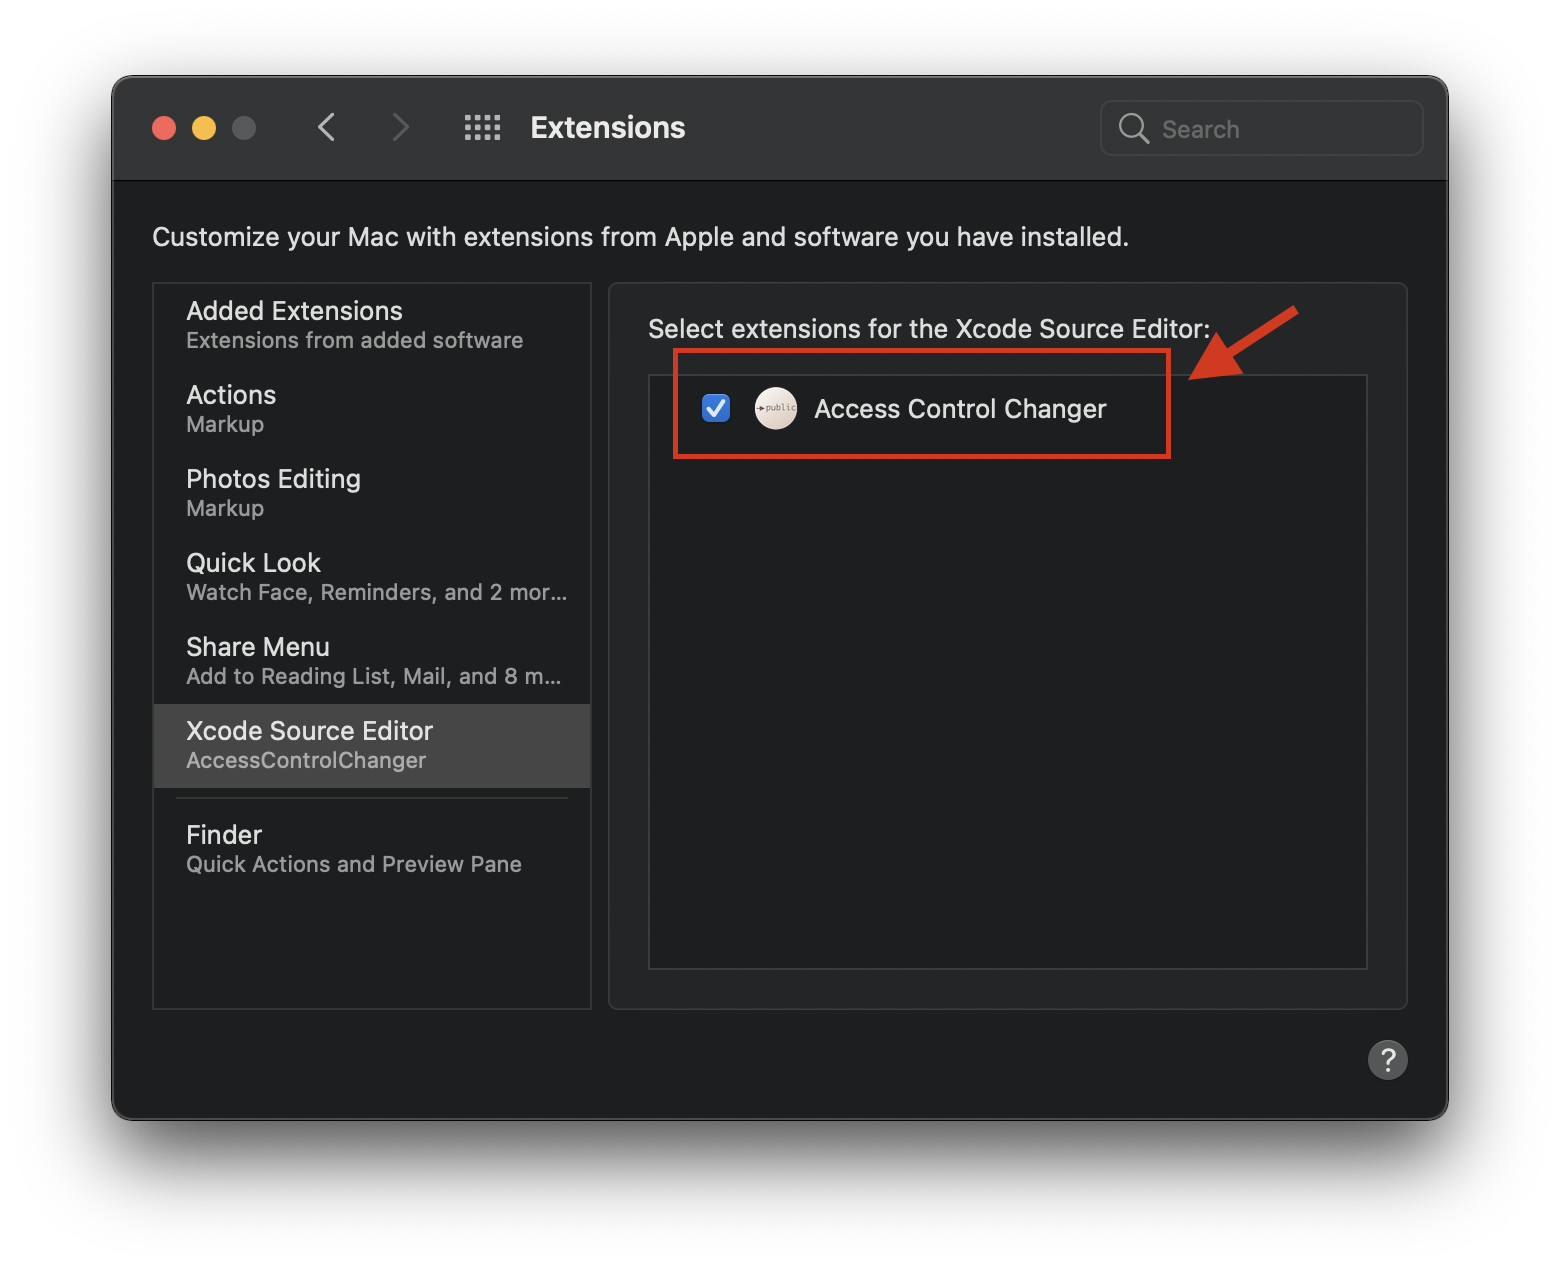Open the Share Menu category
Image resolution: width=1560 pixels, height=1268 pixels.
[372, 661]
